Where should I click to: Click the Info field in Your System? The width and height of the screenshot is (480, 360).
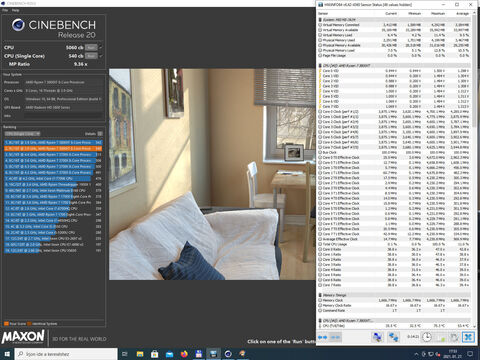(x=63, y=116)
